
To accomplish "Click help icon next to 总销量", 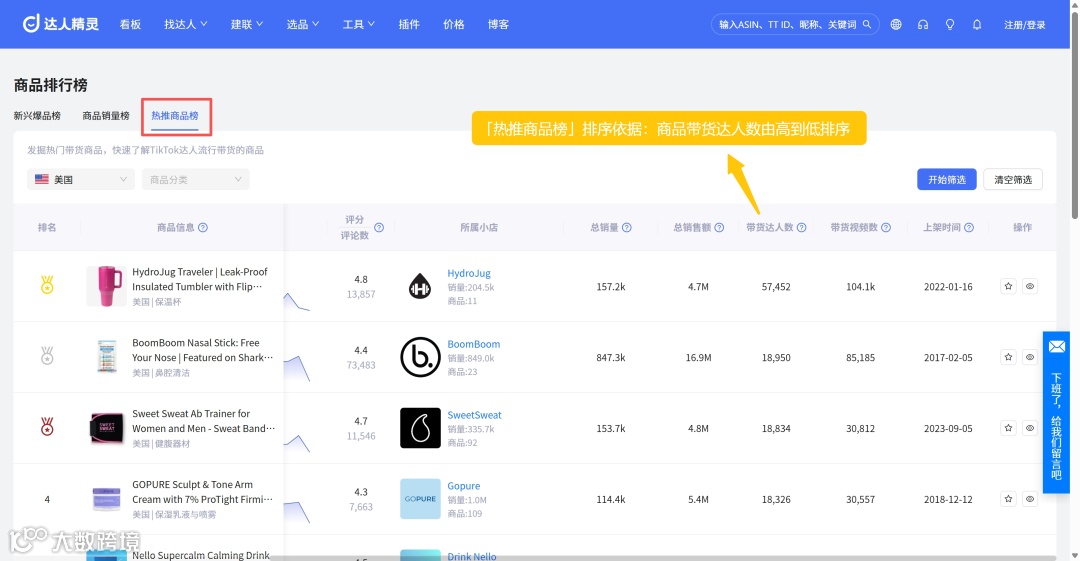I will tap(627, 227).
